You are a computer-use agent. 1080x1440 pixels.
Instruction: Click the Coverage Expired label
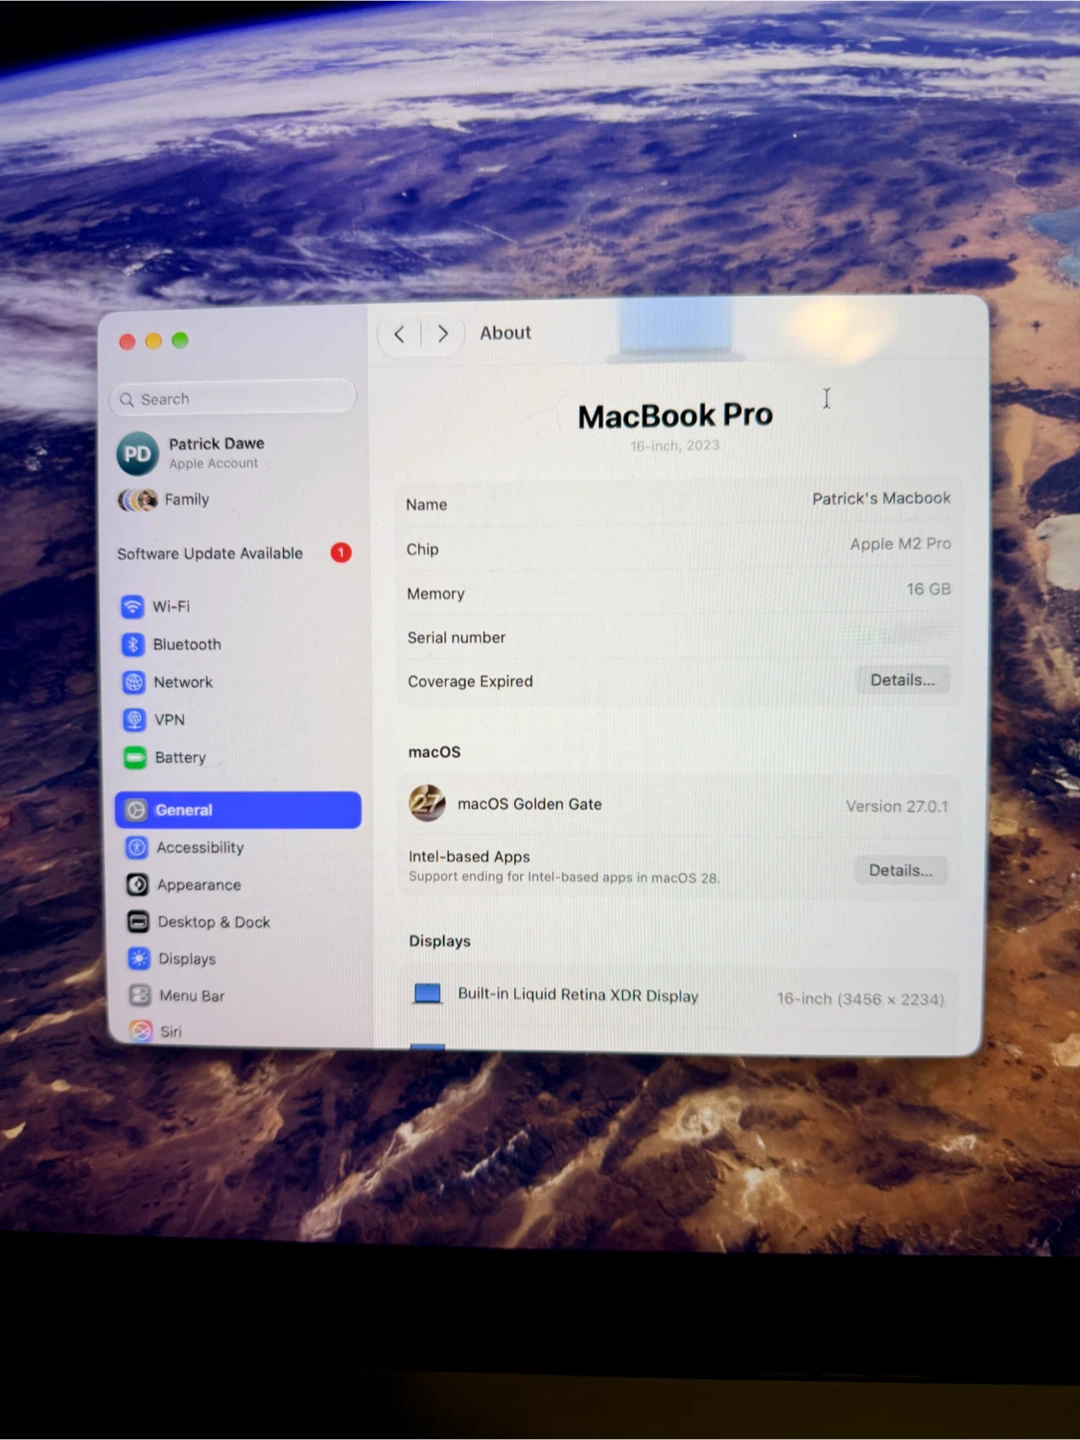pyautogui.click(x=470, y=681)
